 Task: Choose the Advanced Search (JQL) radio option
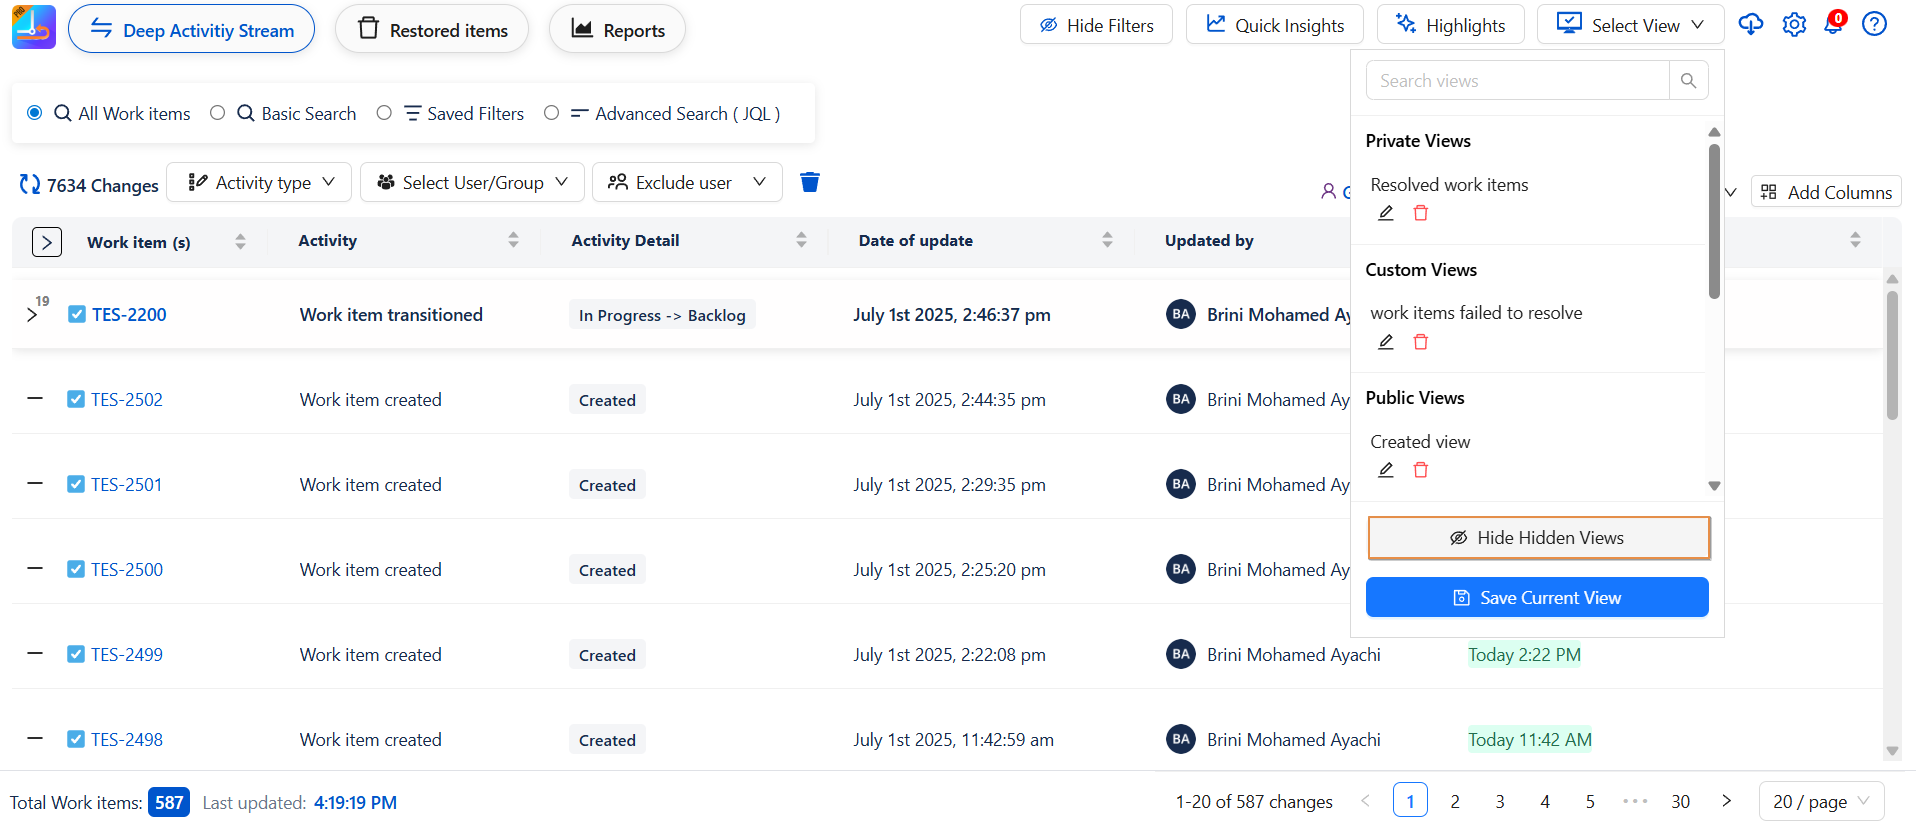point(551,113)
